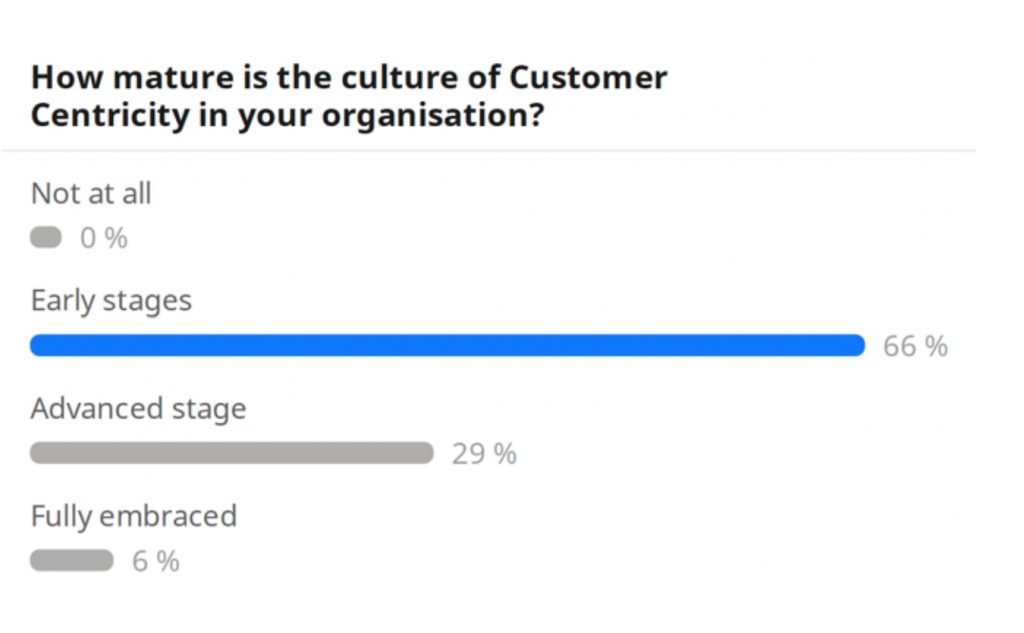The height and width of the screenshot is (633, 1024).
Task: Click the '66 %' percentage value
Action: pyautogui.click(x=915, y=346)
